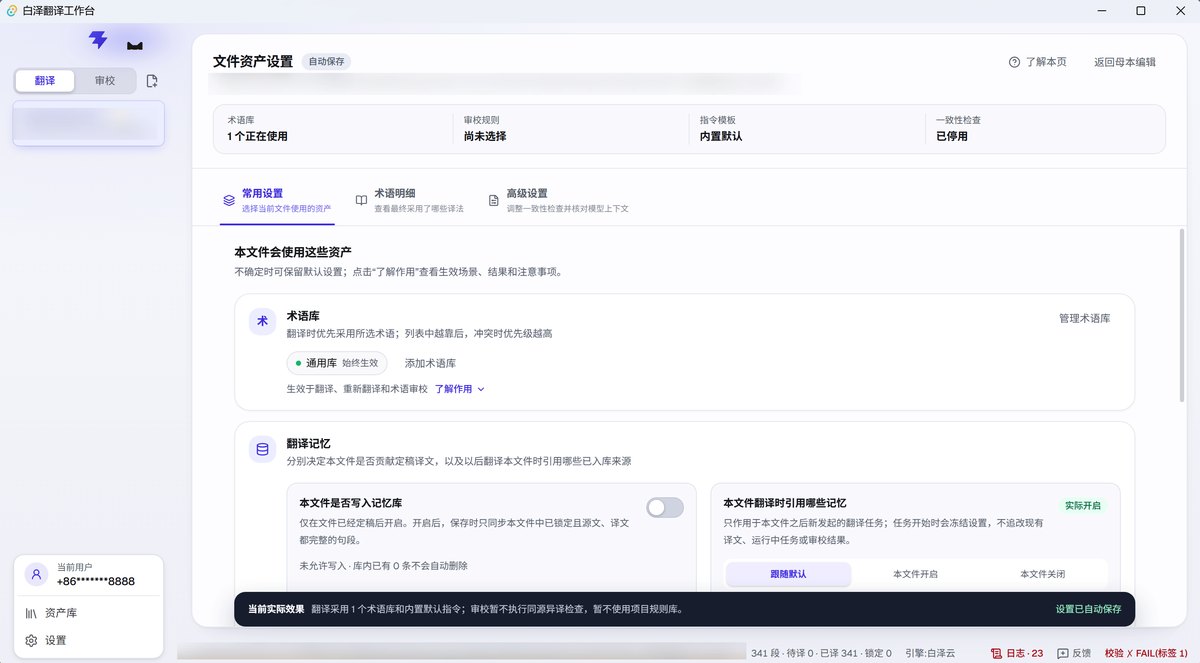The height and width of the screenshot is (663, 1200).
Task: Switch to the 翻译 mode tab
Action: pyautogui.click(x=45, y=81)
